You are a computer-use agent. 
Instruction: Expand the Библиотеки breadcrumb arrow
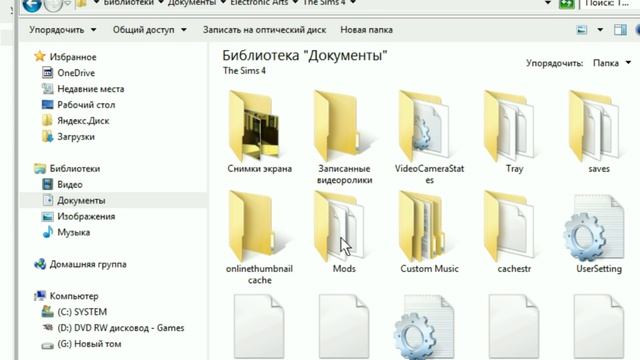pyautogui.click(x=161, y=3)
